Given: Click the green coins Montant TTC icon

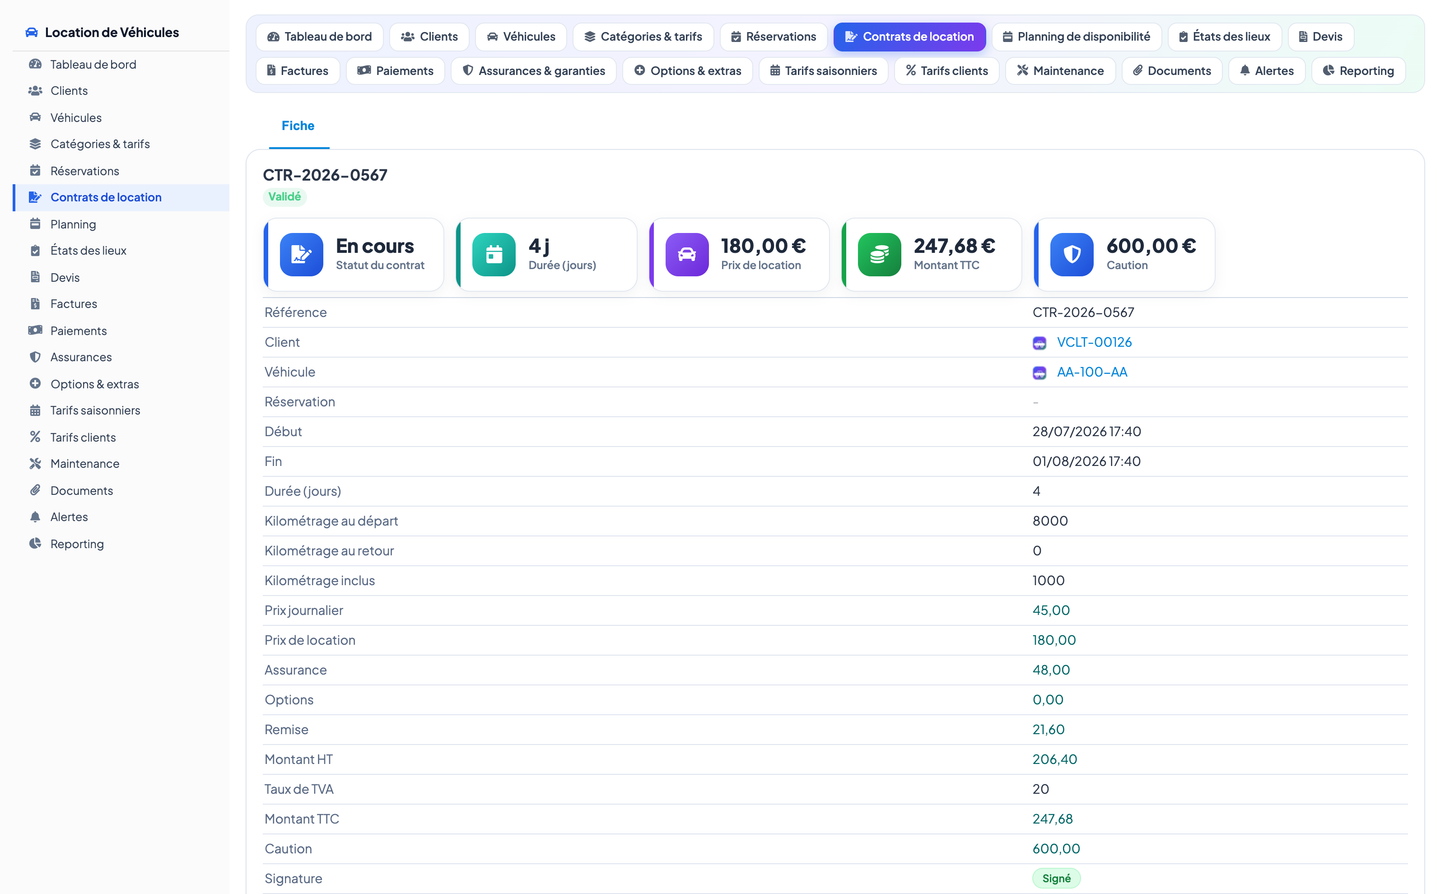Looking at the screenshot, I should (879, 255).
